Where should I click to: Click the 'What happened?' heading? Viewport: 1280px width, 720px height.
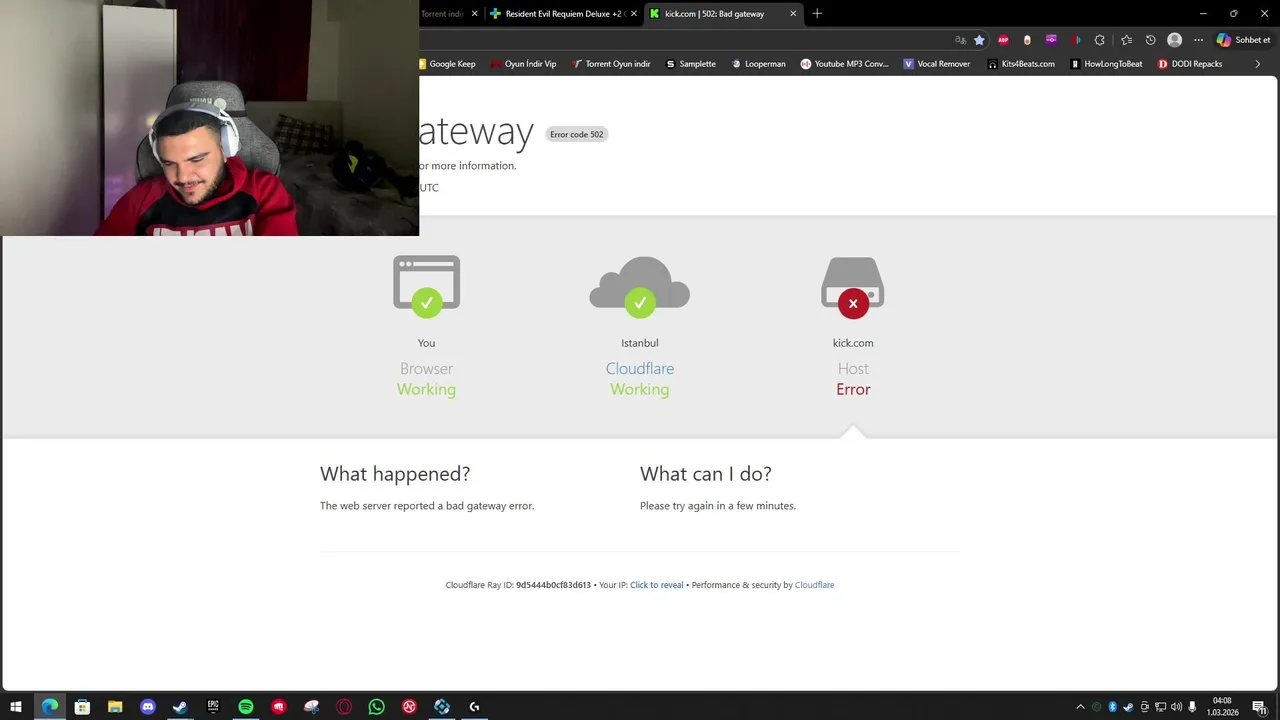(x=395, y=474)
